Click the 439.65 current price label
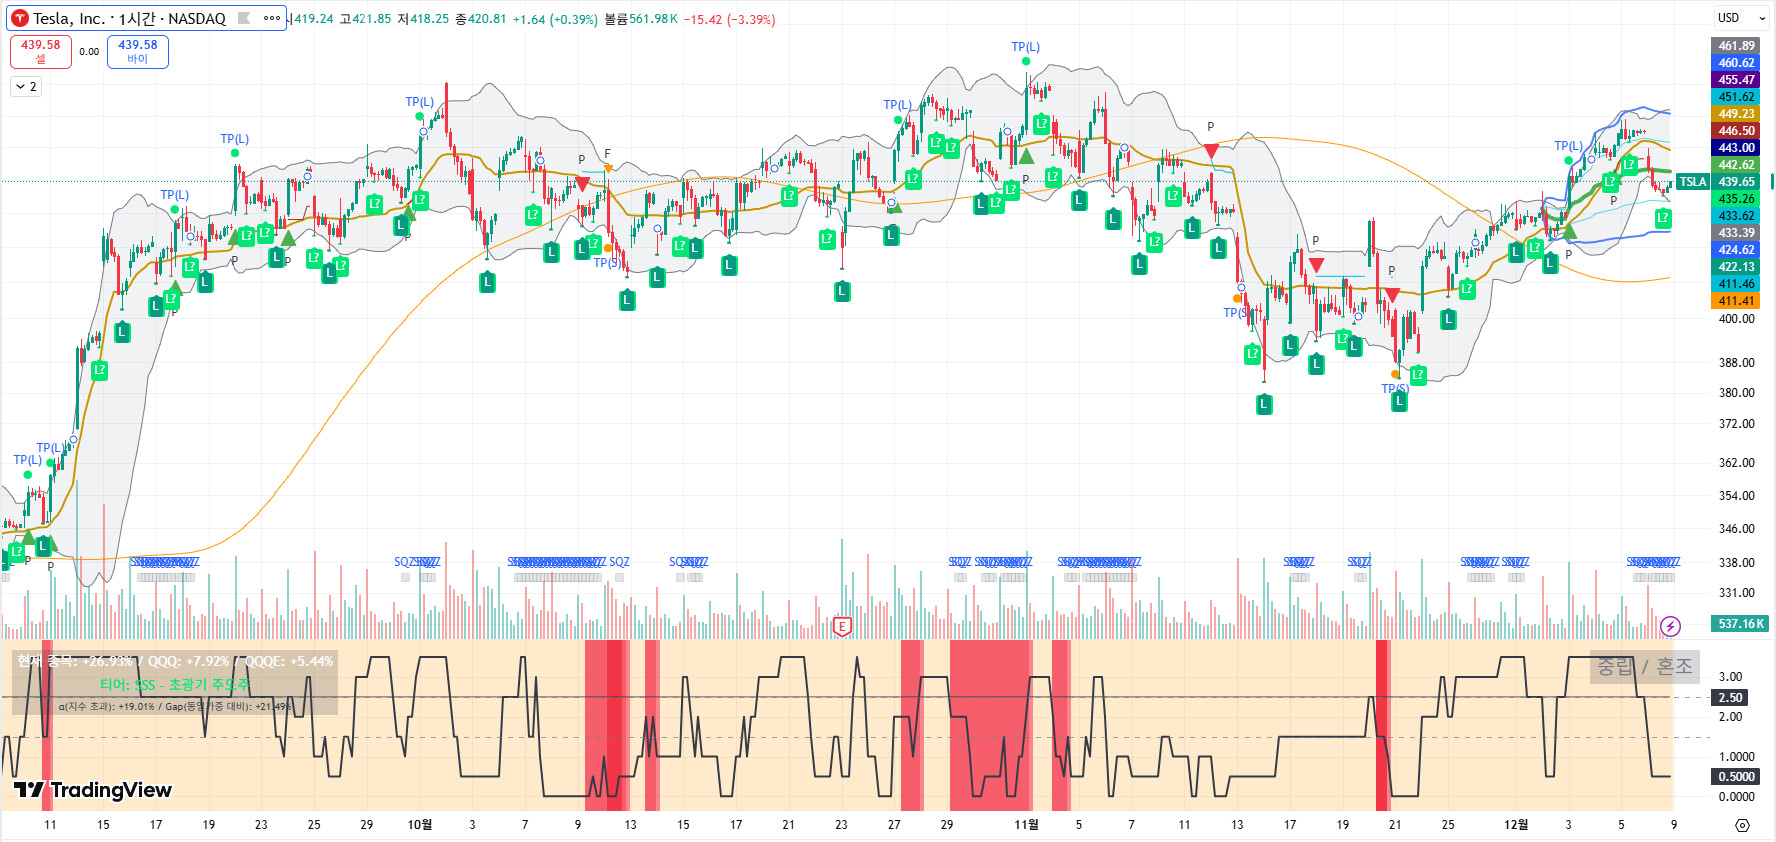The height and width of the screenshot is (842, 1776). tap(1736, 182)
